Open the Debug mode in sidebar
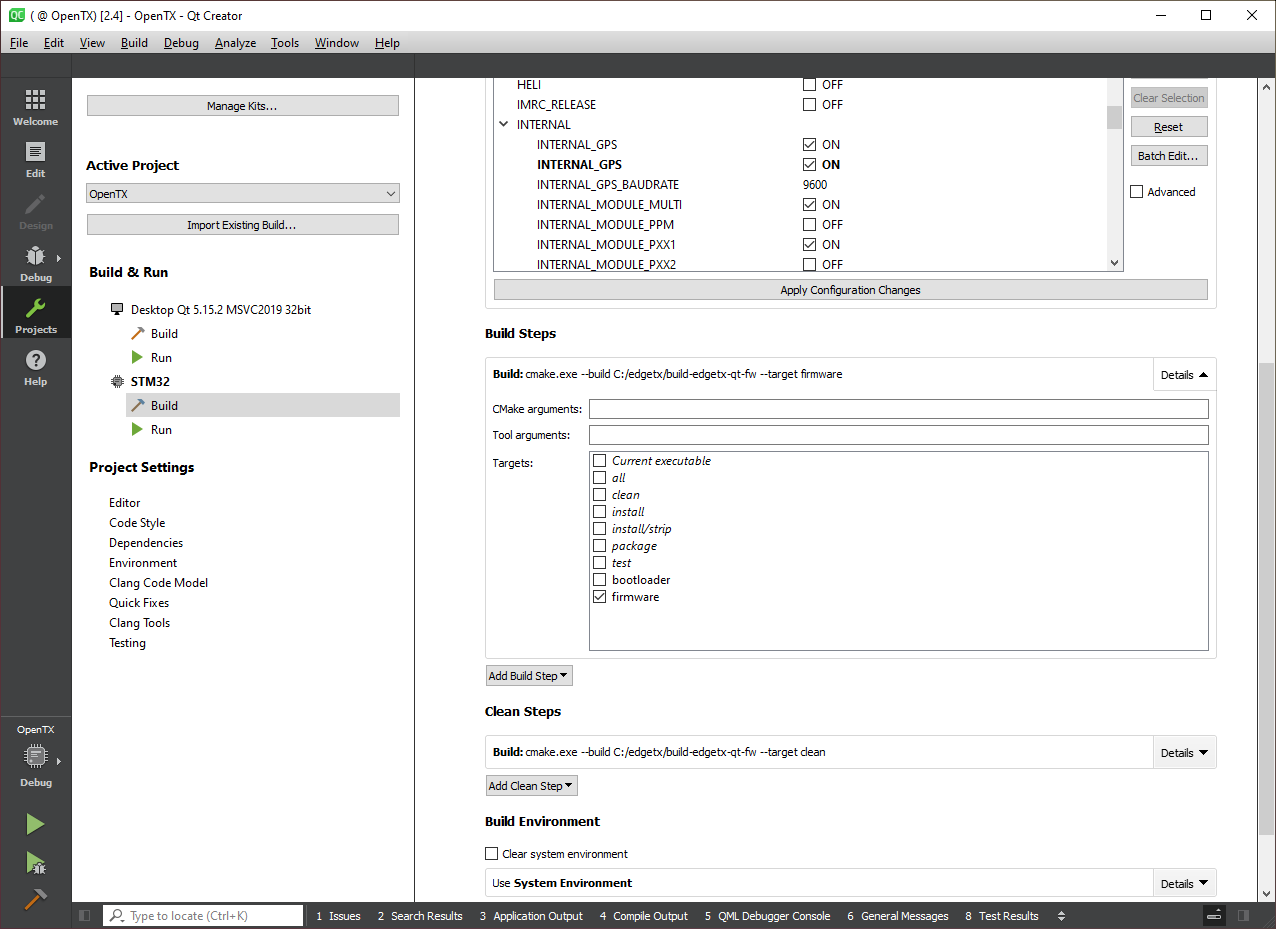The width and height of the screenshot is (1276, 929). point(35,264)
